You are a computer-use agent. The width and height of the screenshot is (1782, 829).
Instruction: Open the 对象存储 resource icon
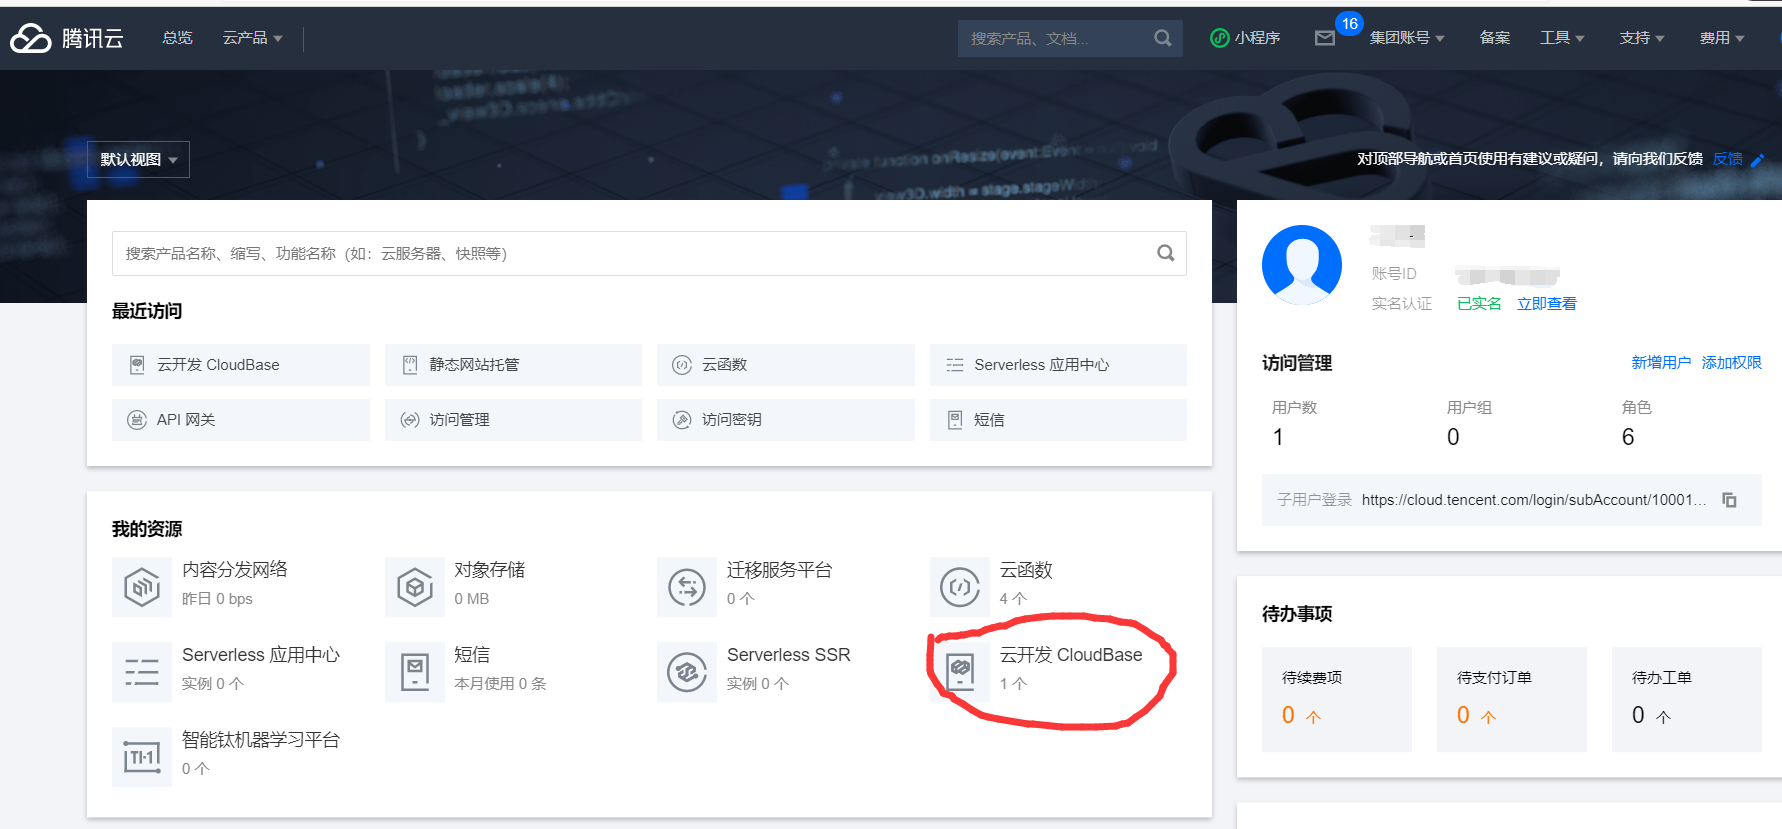414,587
